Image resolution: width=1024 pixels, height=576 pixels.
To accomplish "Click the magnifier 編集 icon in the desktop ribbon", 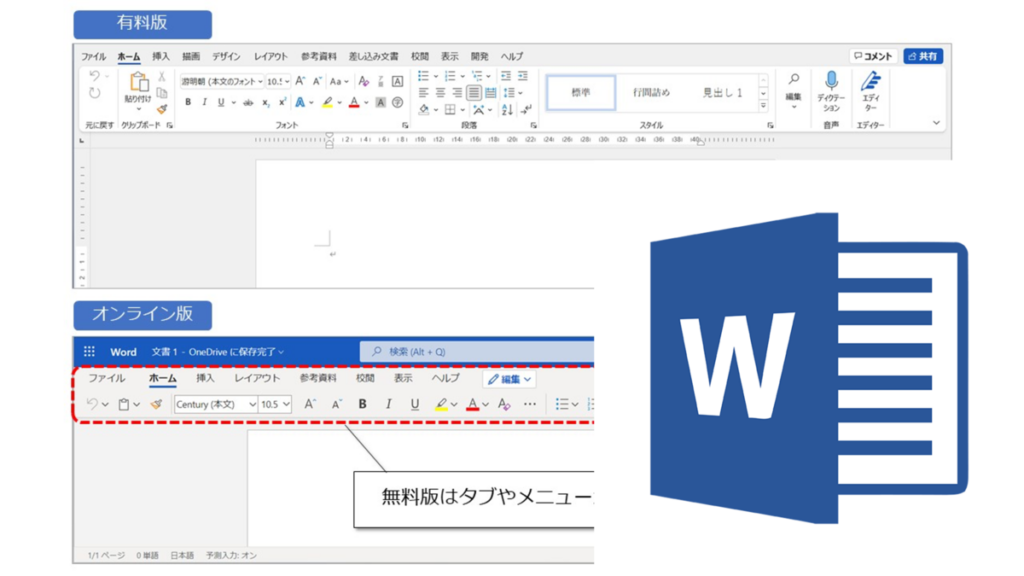I will coord(793,81).
